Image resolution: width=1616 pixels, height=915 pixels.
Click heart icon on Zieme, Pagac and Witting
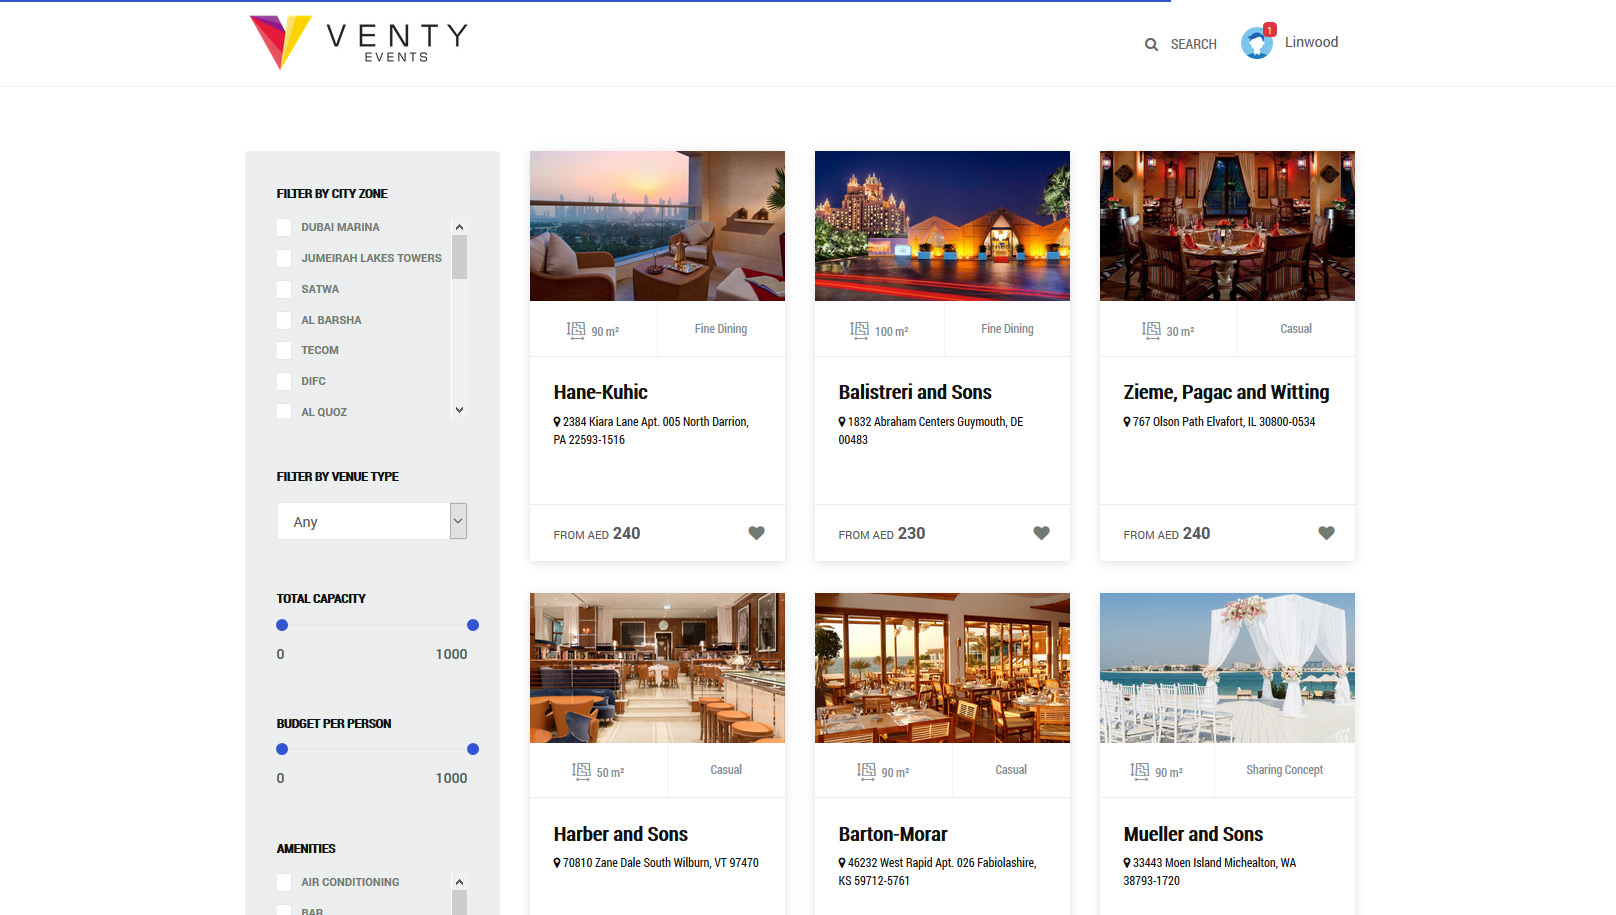1326,533
